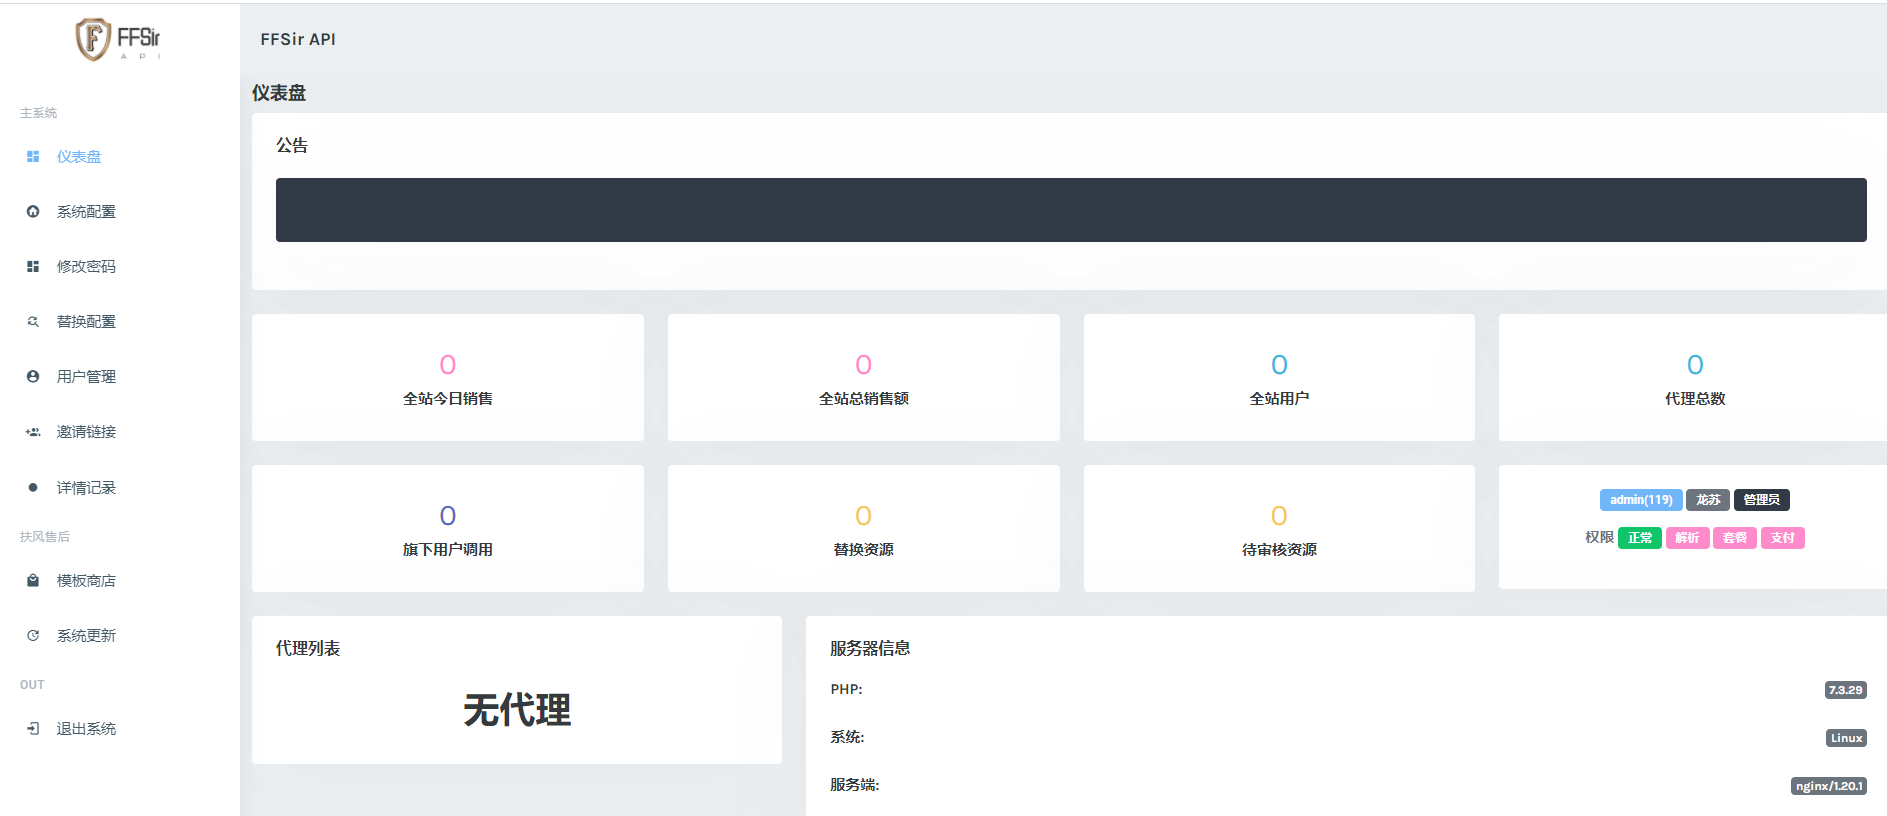Click the pink 支付 permission badge
Viewport: 1887px width, 816px height.
[x=1782, y=538]
